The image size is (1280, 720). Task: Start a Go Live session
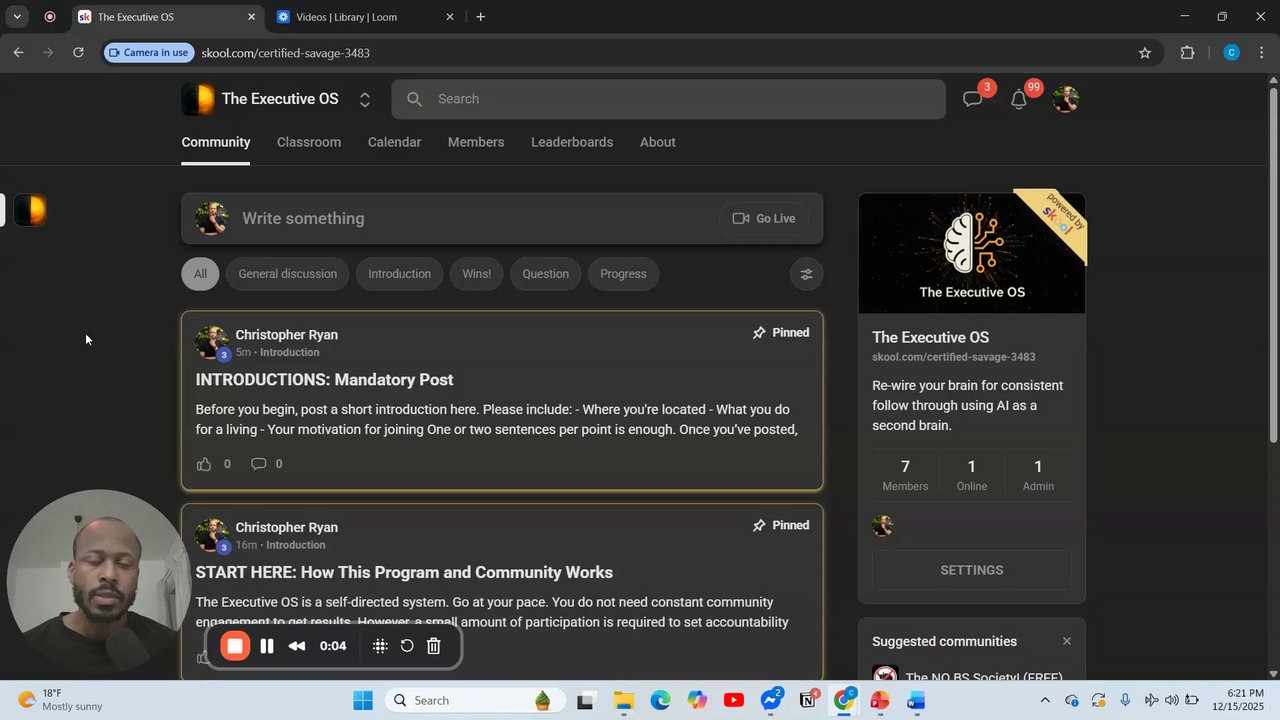click(x=763, y=218)
